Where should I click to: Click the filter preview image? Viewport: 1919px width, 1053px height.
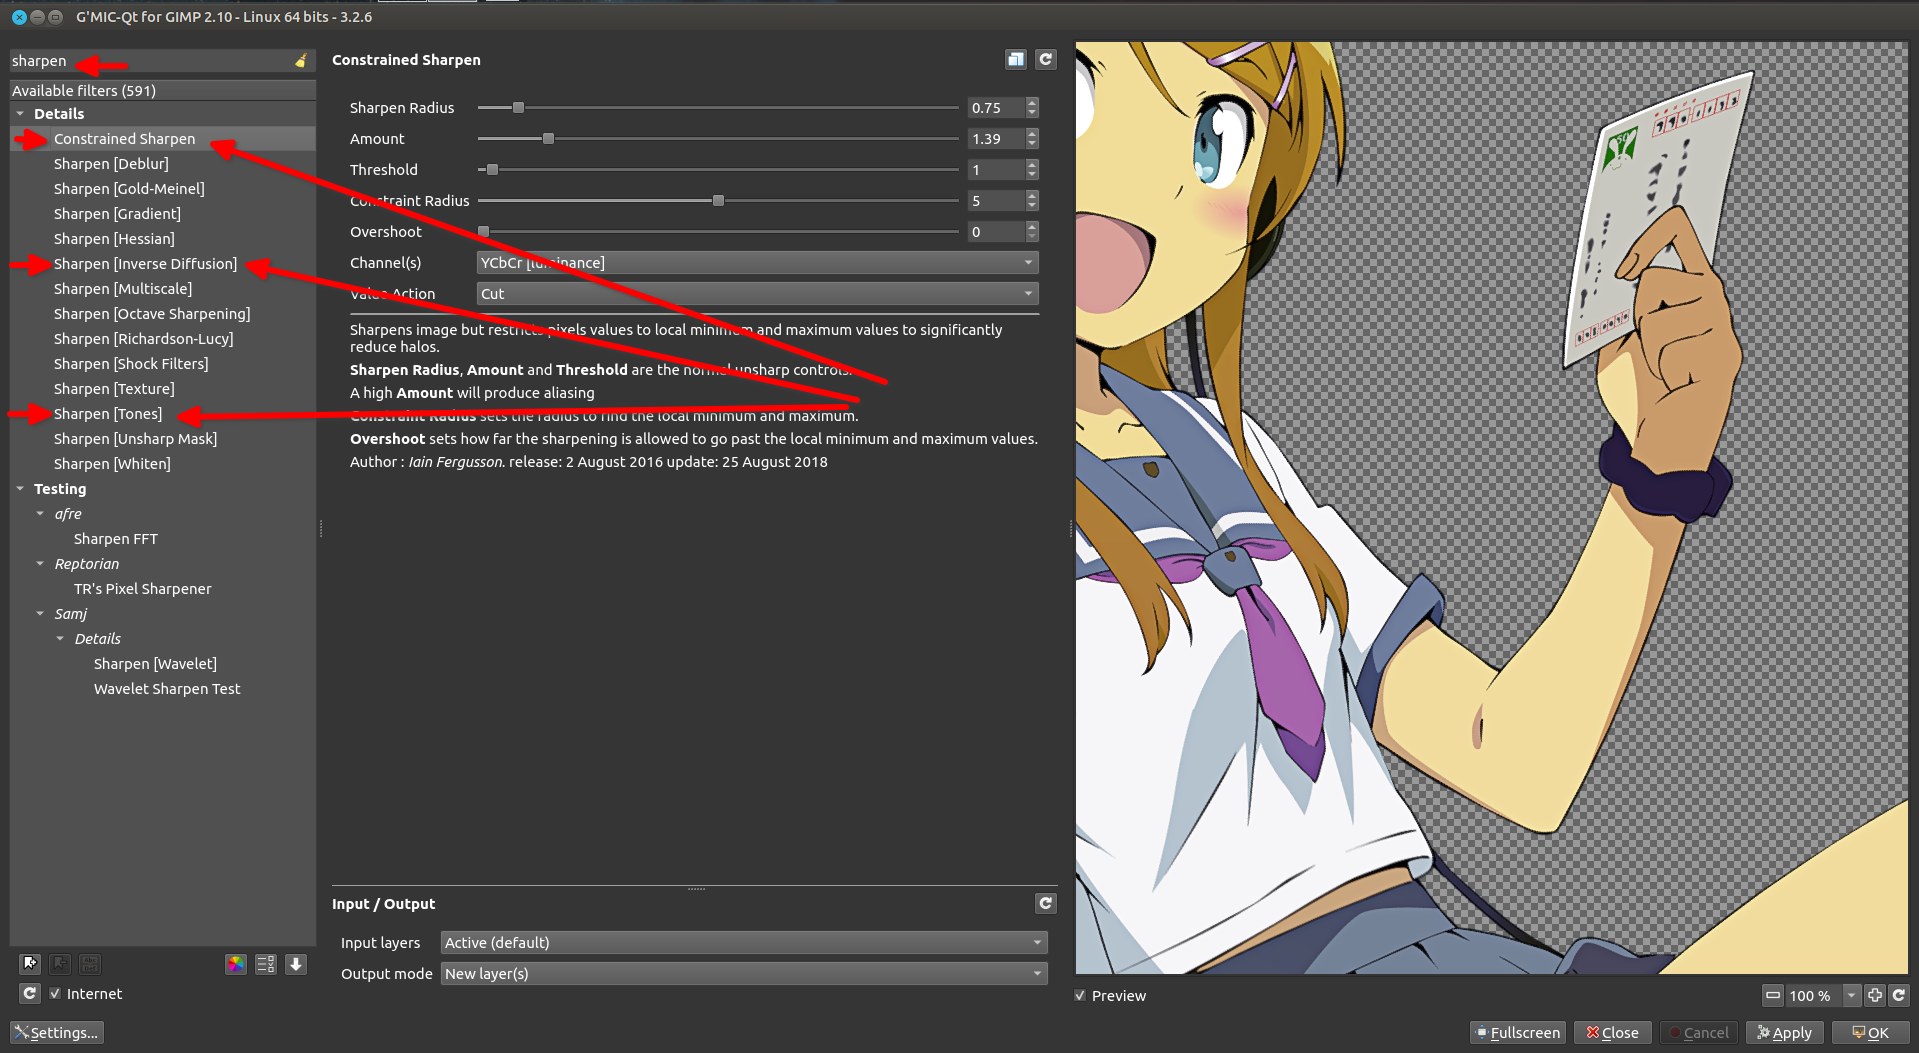click(1491, 507)
